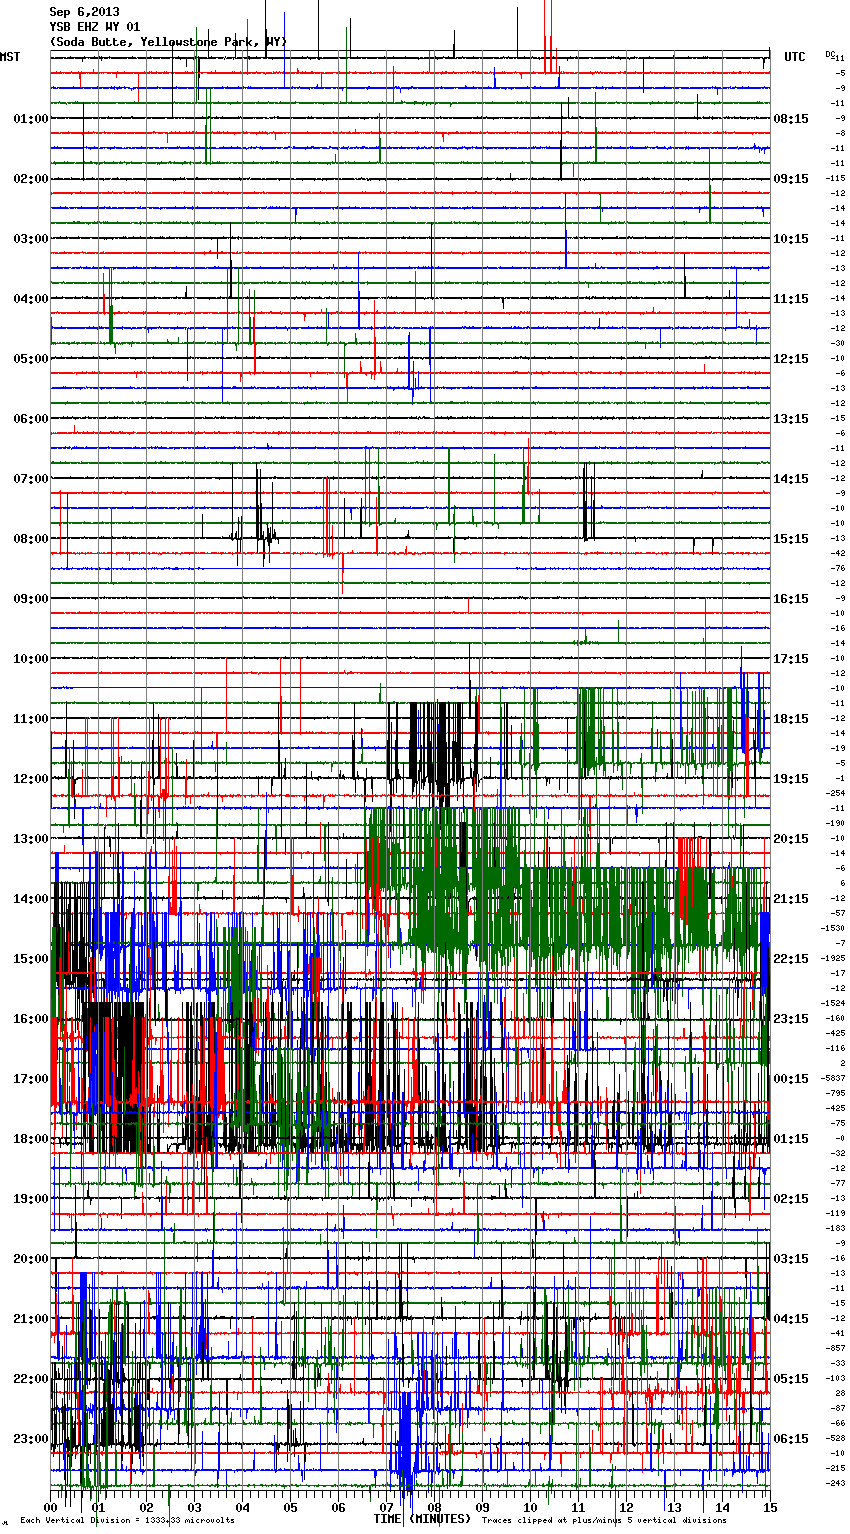Select the 09:15 UTC time label

(791, 179)
